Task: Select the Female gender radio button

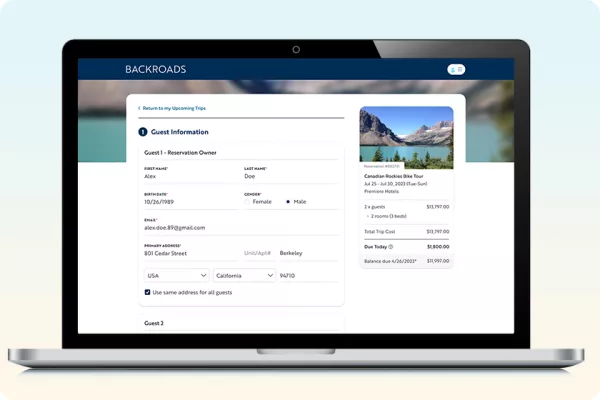Action: tap(248, 201)
